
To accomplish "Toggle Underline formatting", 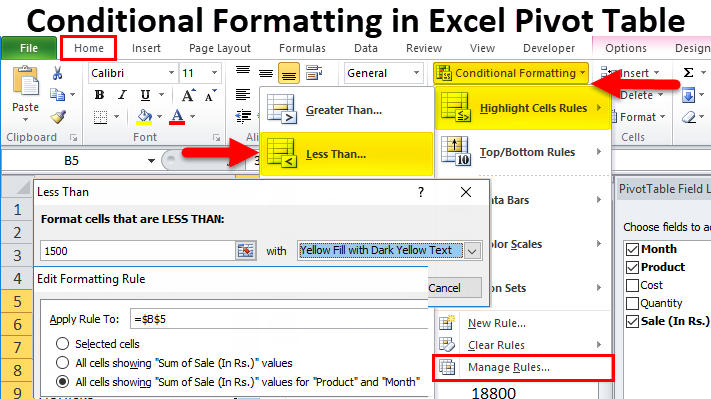I will click(145, 95).
